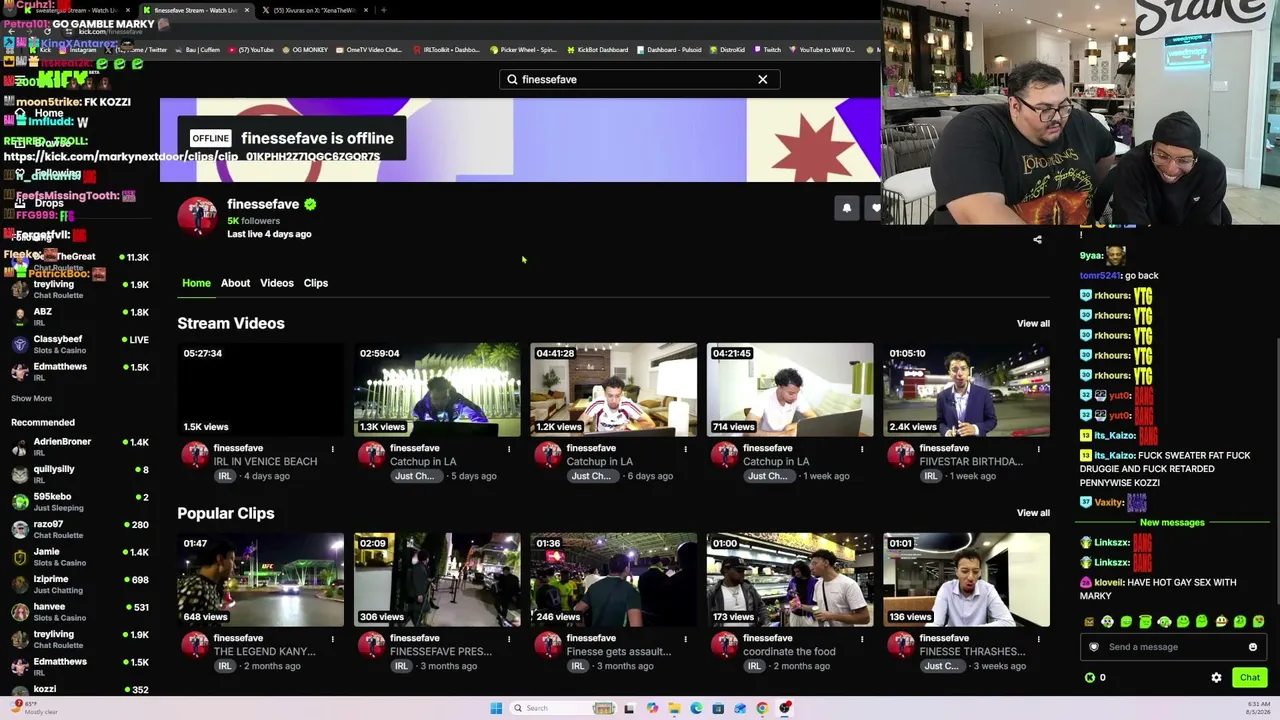This screenshot has width=1280, height=720.
Task: Click the search magnifier icon
Action: (x=512, y=79)
